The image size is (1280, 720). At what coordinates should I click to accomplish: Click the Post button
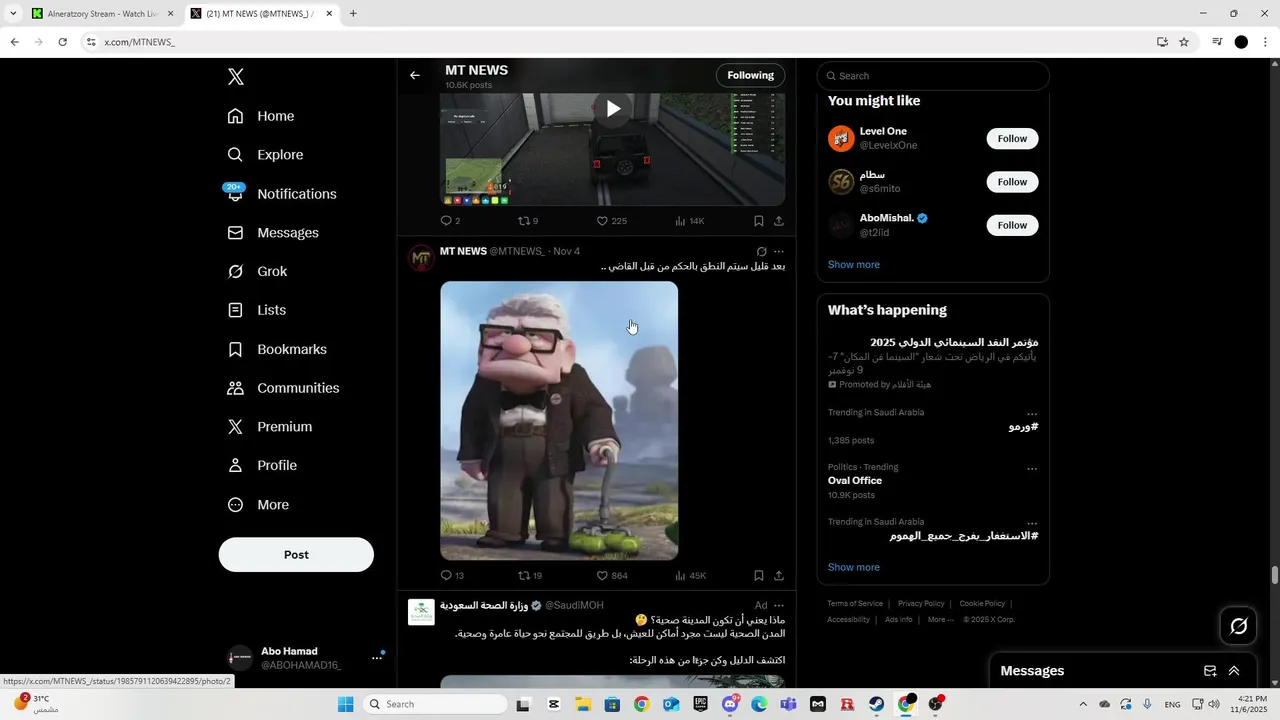click(296, 555)
